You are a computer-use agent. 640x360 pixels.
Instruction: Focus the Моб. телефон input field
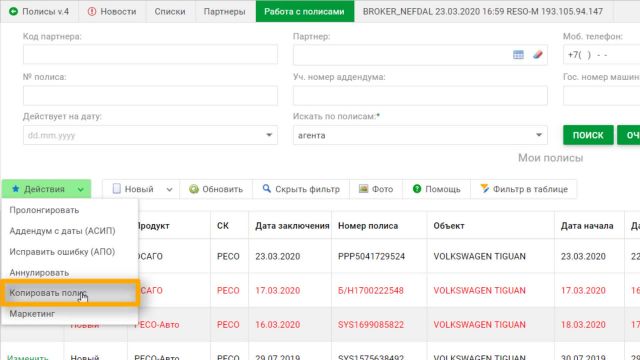(x=601, y=55)
